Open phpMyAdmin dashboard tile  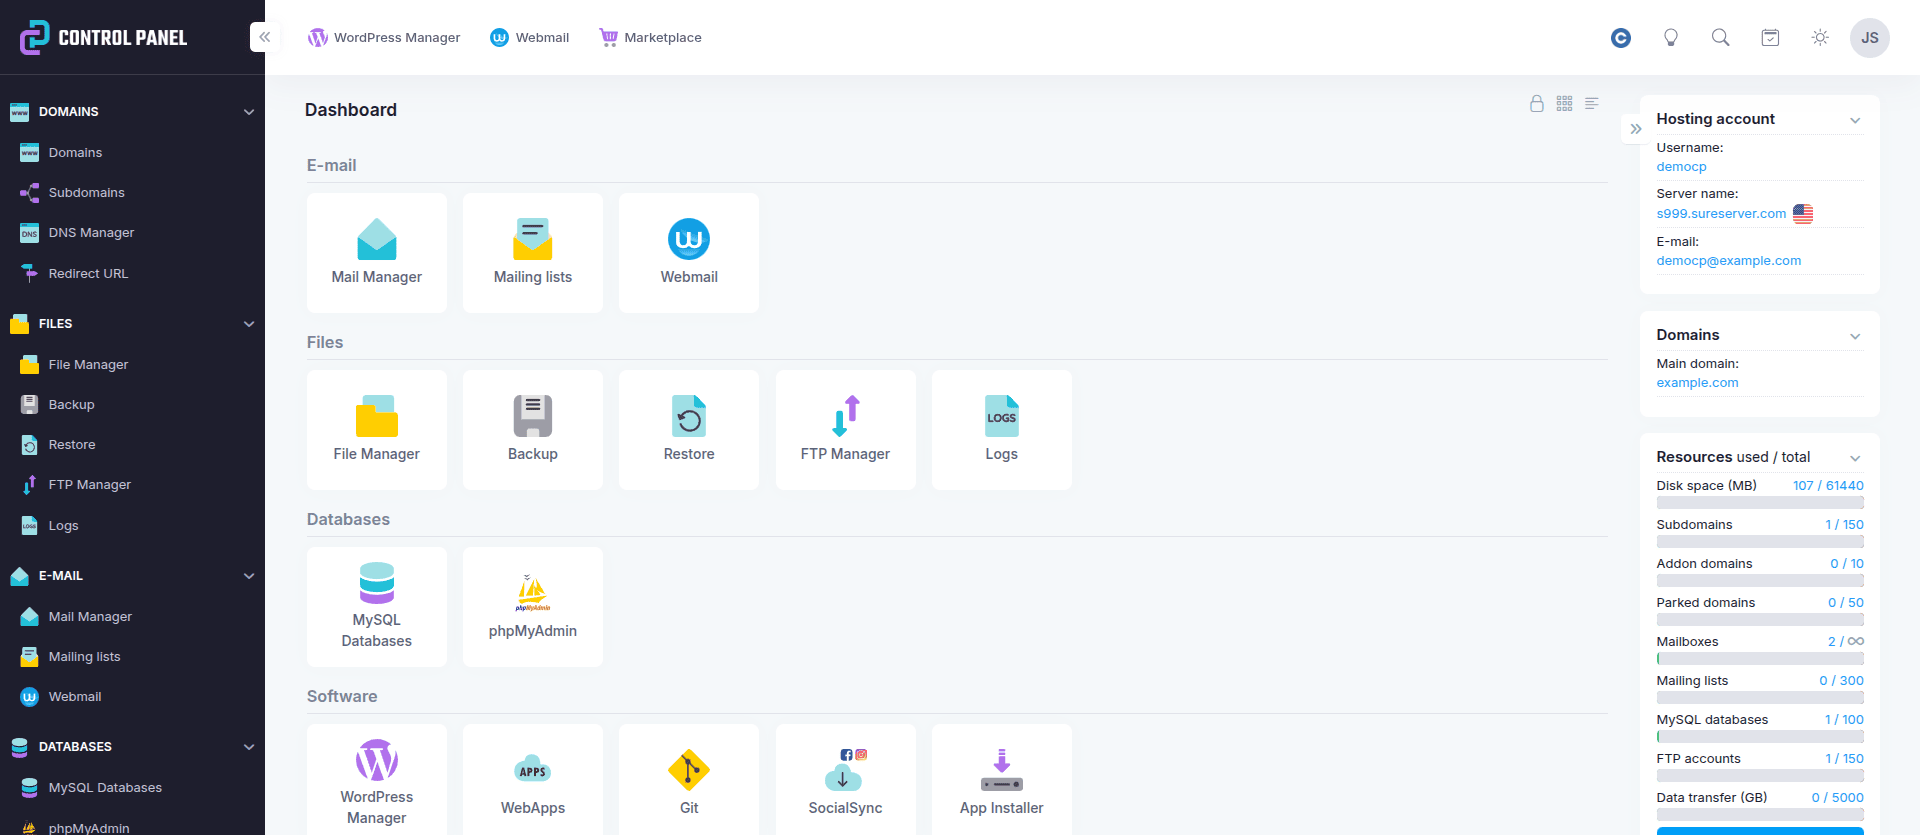(532, 607)
